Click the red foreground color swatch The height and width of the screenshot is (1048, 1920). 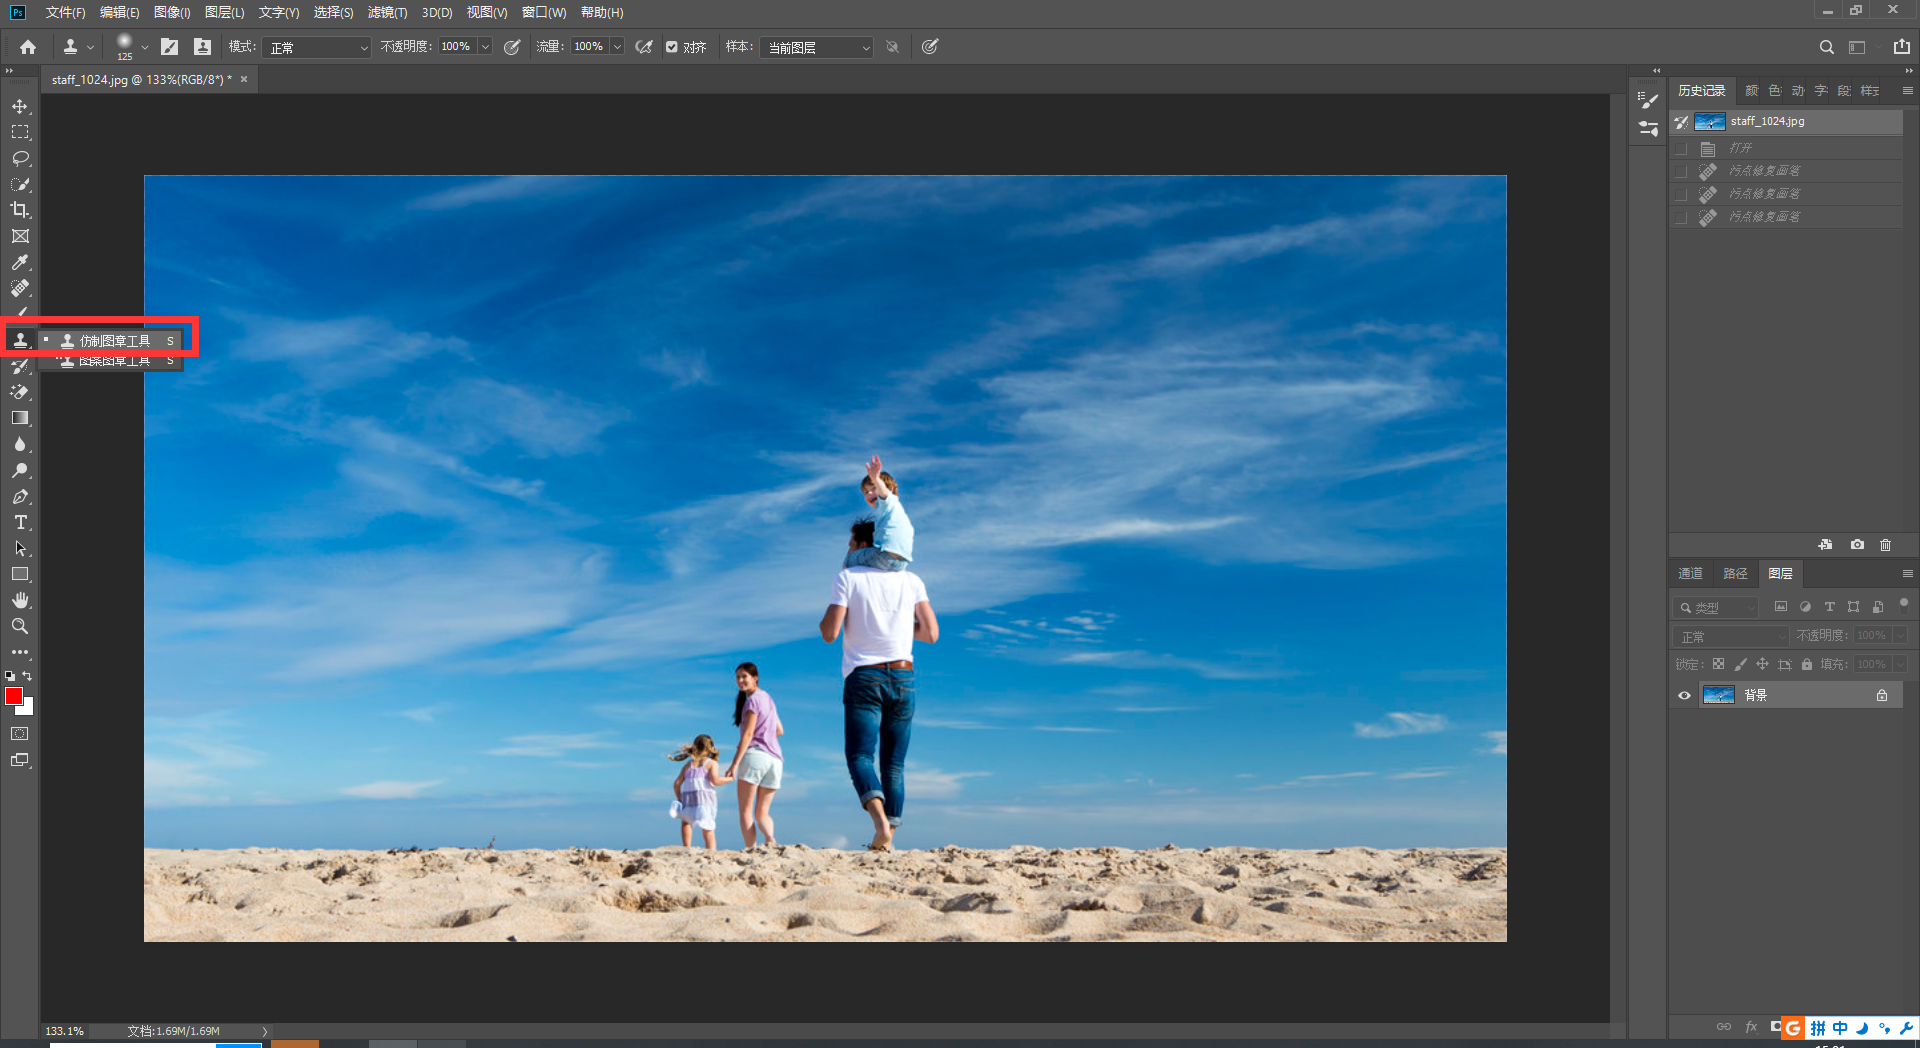[x=14, y=696]
